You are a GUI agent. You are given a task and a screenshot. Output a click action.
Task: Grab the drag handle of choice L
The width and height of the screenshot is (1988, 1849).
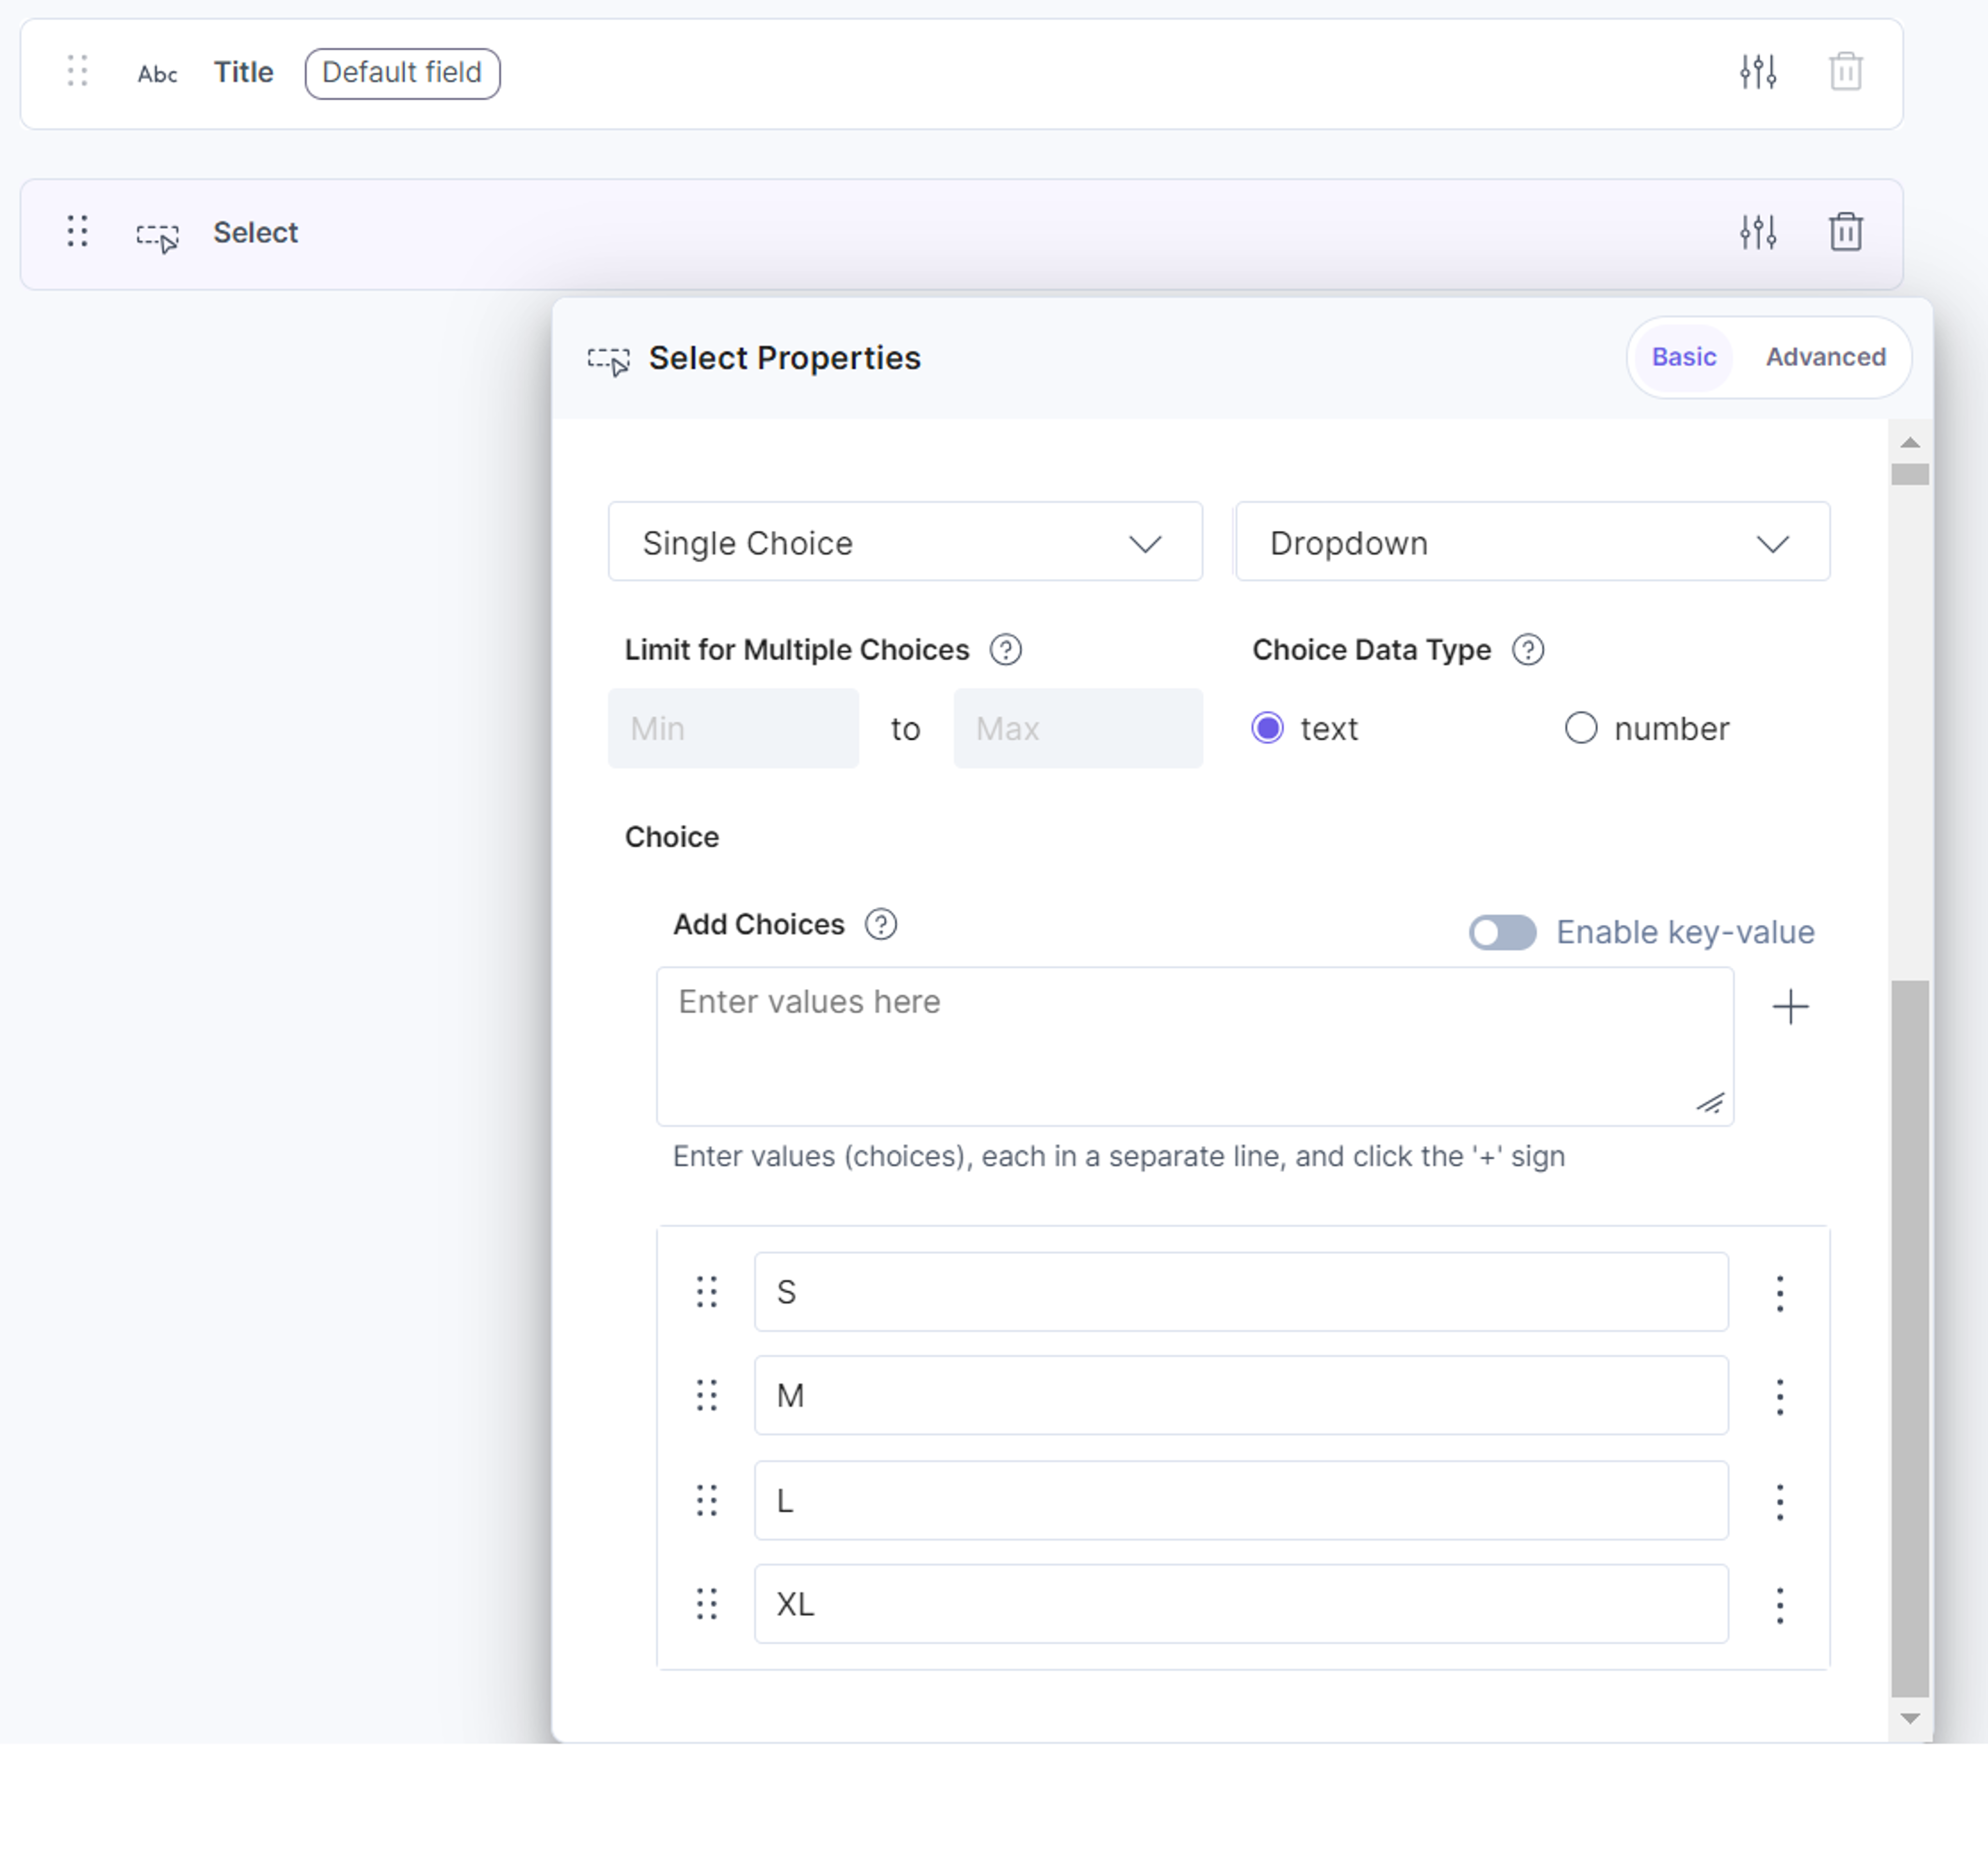click(x=707, y=1500)
